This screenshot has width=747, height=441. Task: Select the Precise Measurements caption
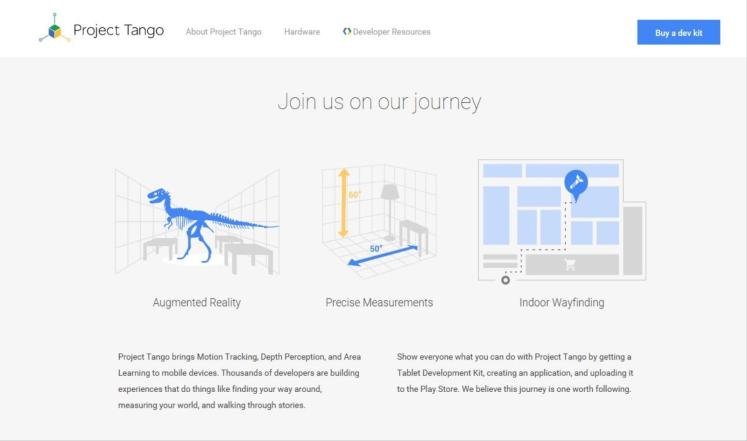379,302
